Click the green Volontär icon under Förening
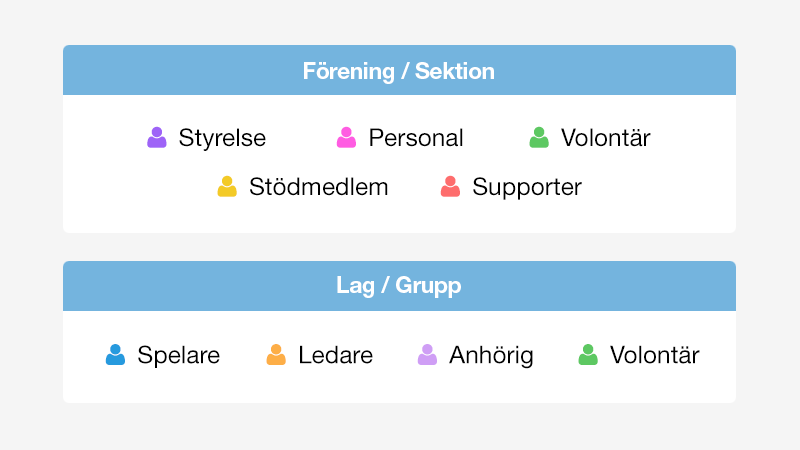800x450 pixels. (x=539, y=138)
